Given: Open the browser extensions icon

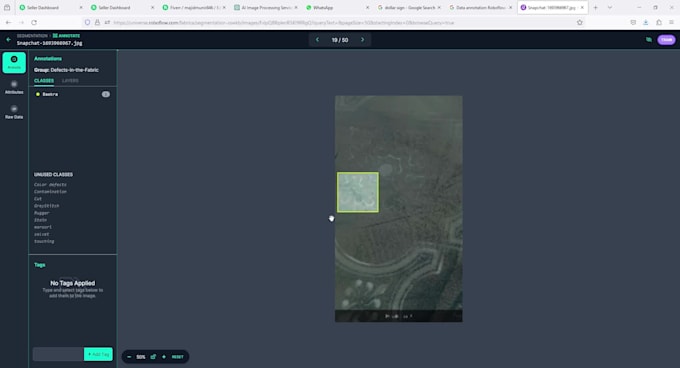Looking at the screenshot, I should point(659,23).
